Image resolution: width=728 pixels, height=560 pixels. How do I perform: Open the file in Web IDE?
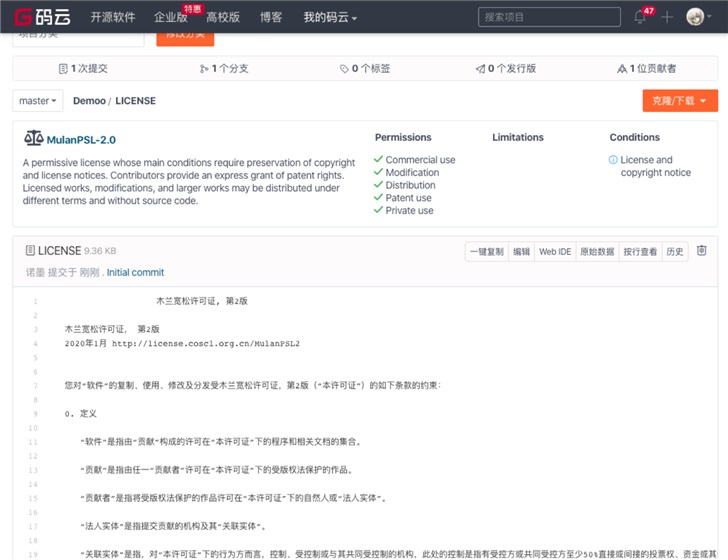tap(555, 251)
